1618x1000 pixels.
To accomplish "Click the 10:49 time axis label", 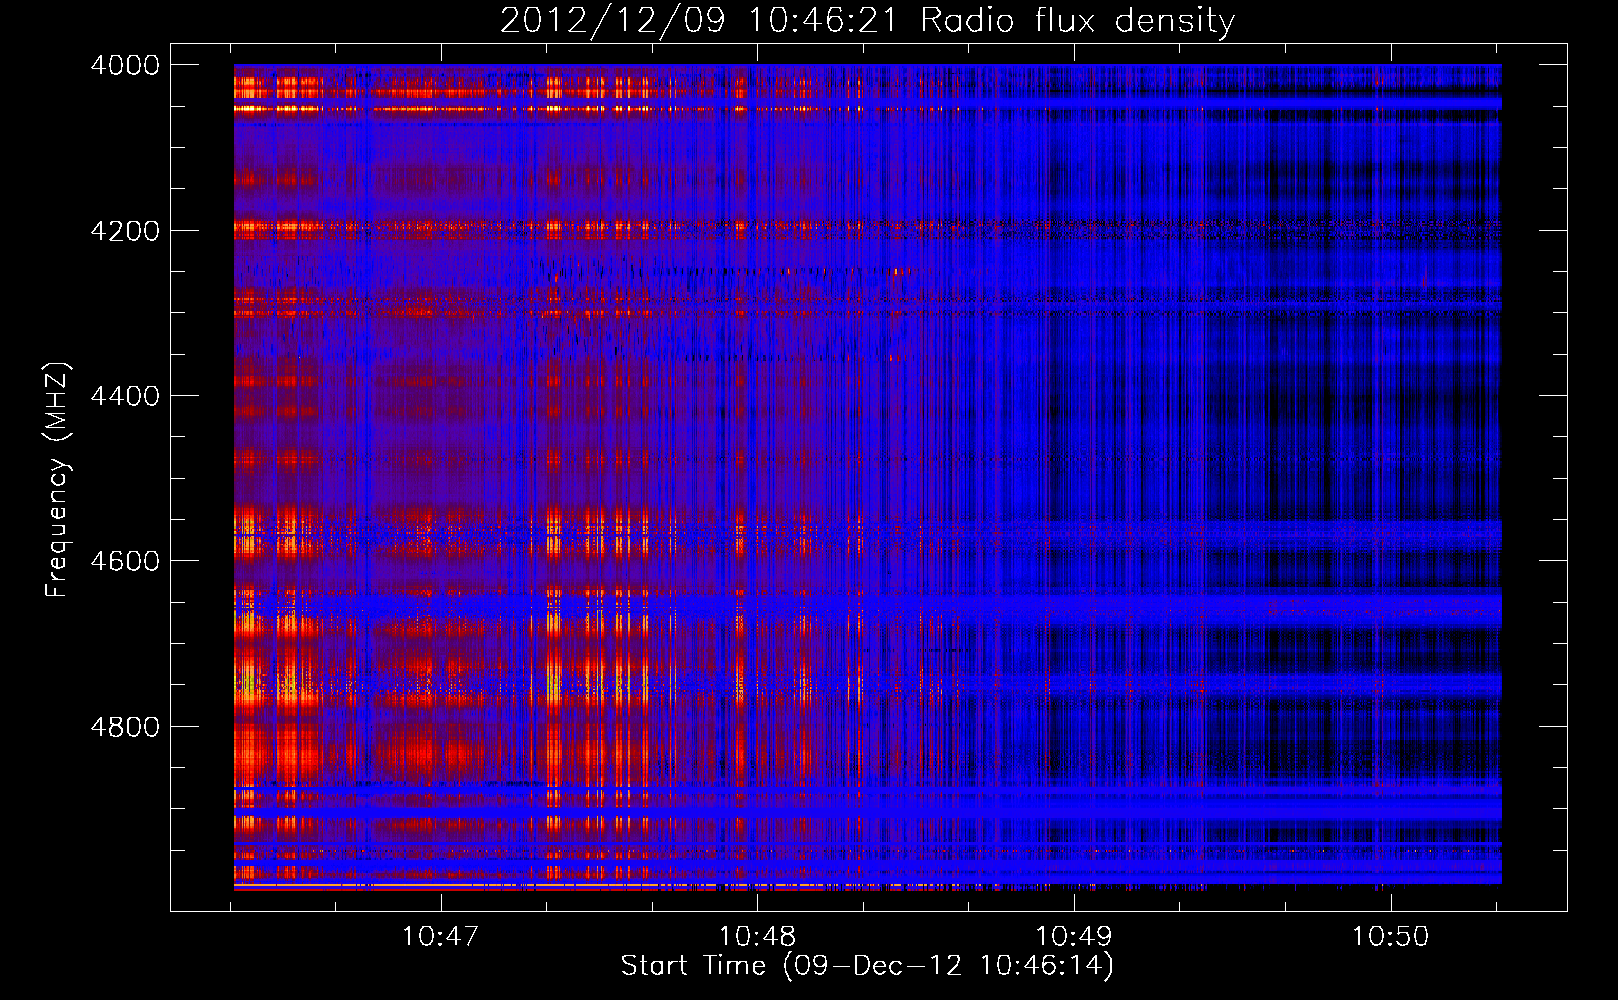I will click(x=1073, y=937).
